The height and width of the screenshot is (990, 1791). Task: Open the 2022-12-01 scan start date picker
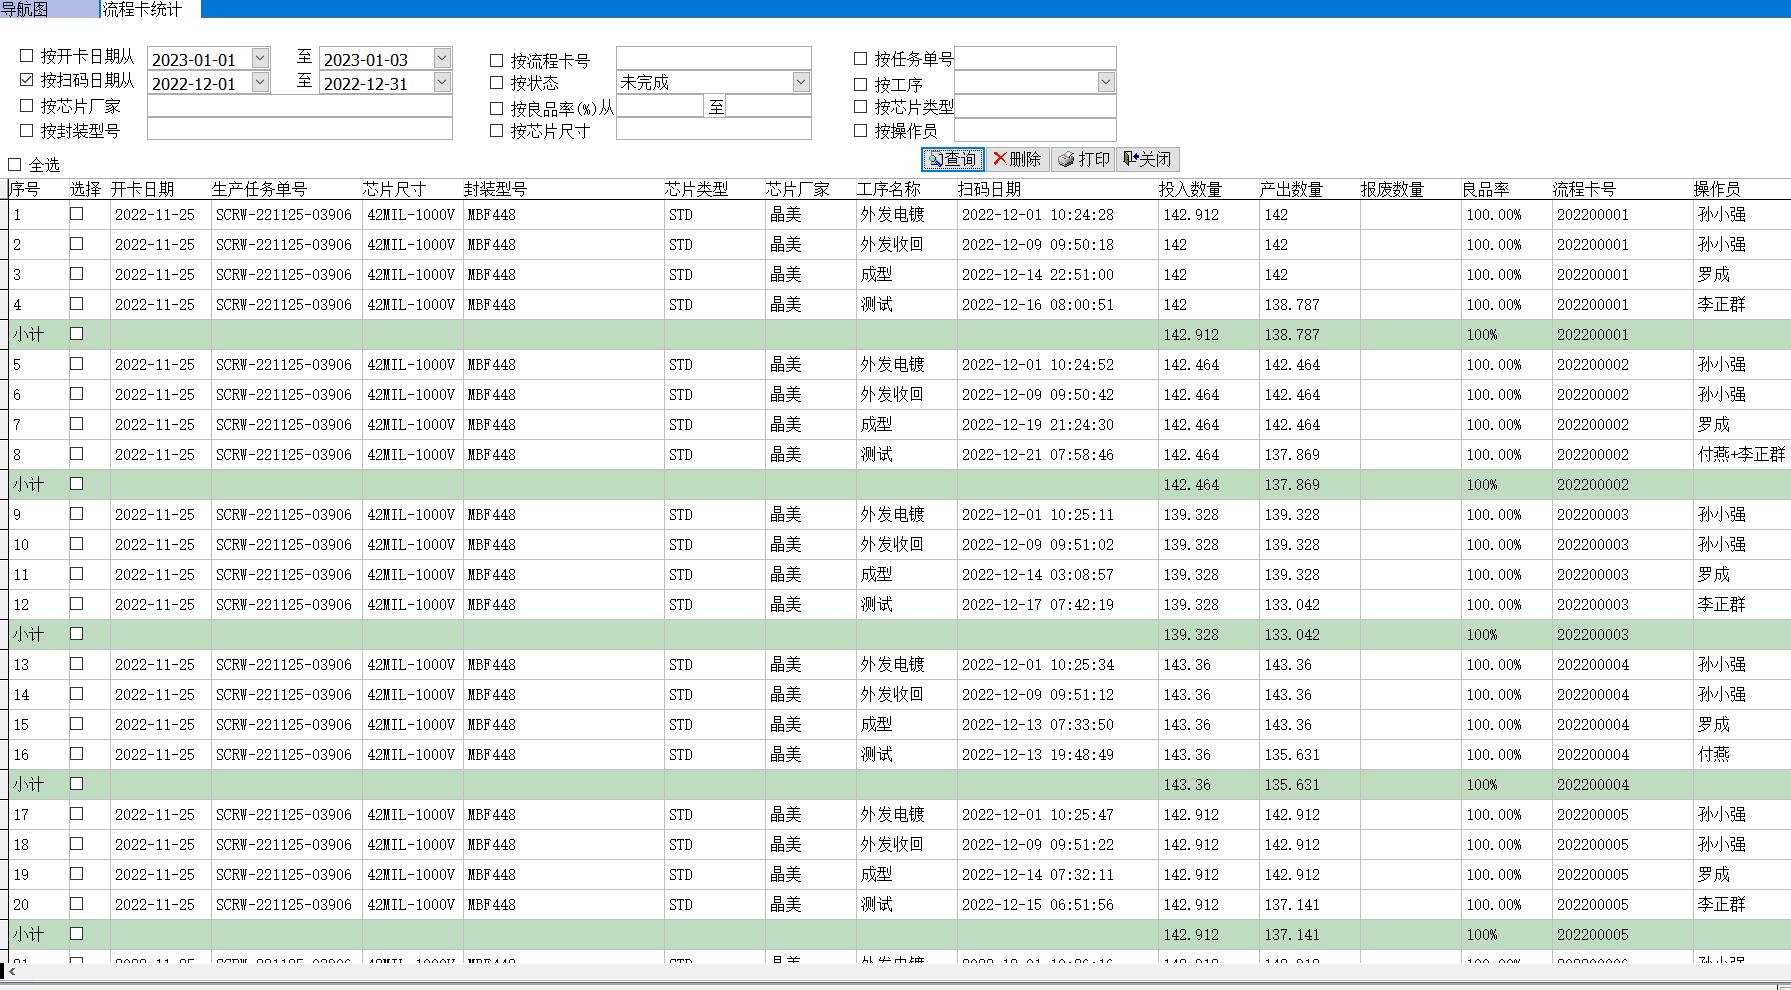[260, 83]
